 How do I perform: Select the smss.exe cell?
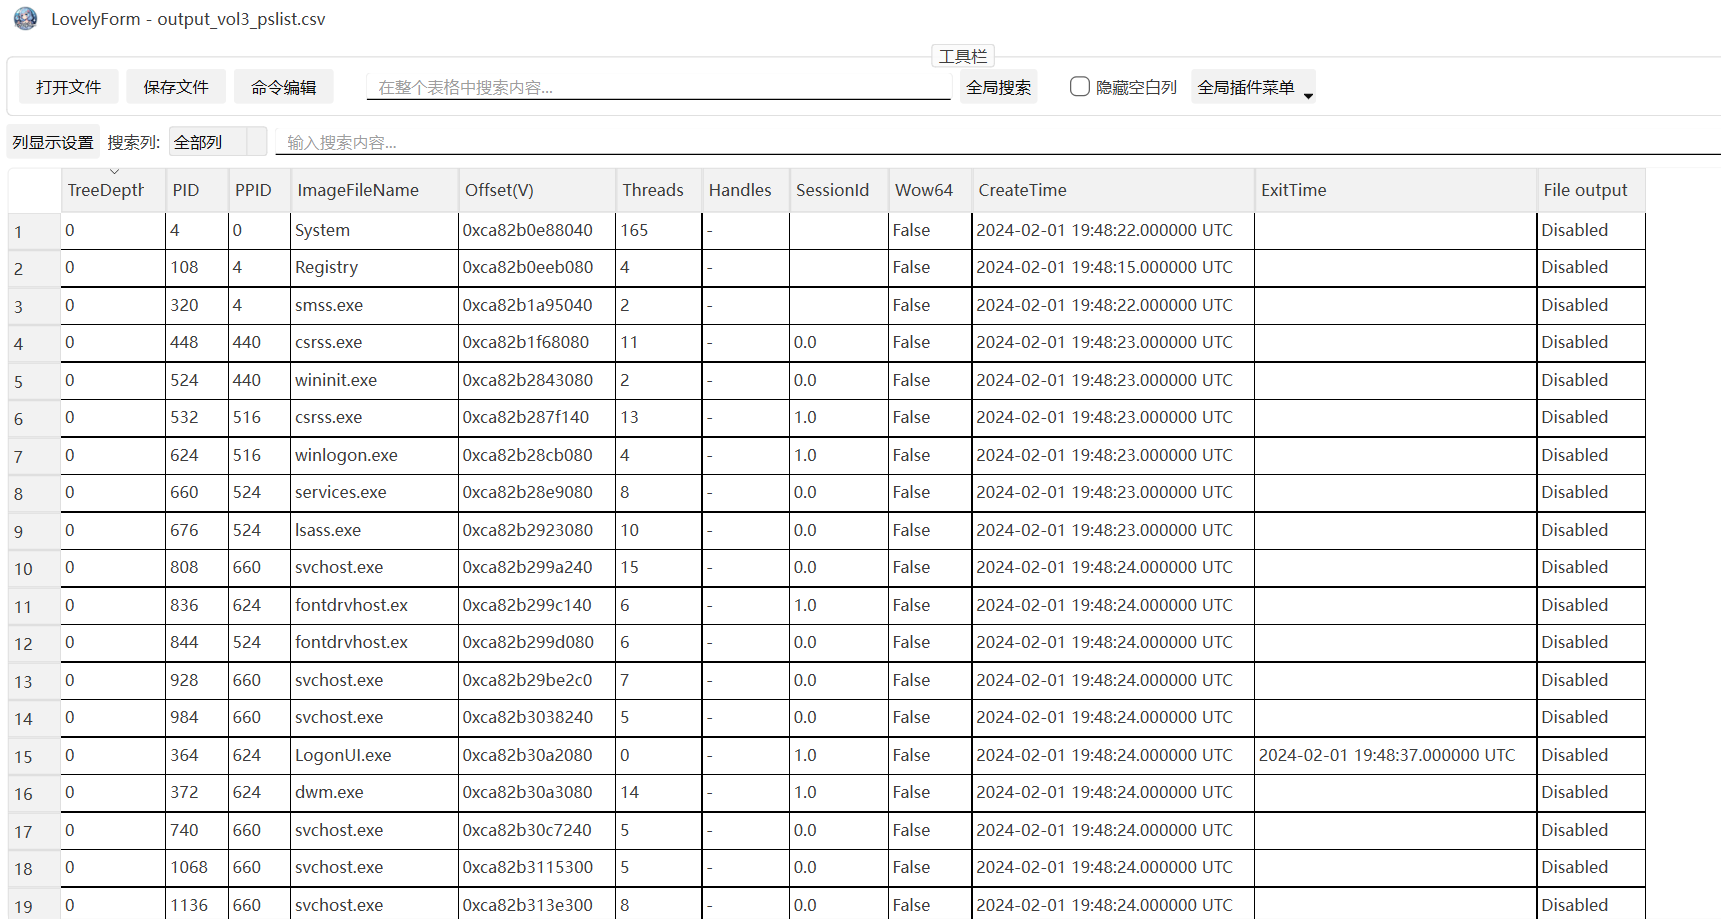coord(375,305)
